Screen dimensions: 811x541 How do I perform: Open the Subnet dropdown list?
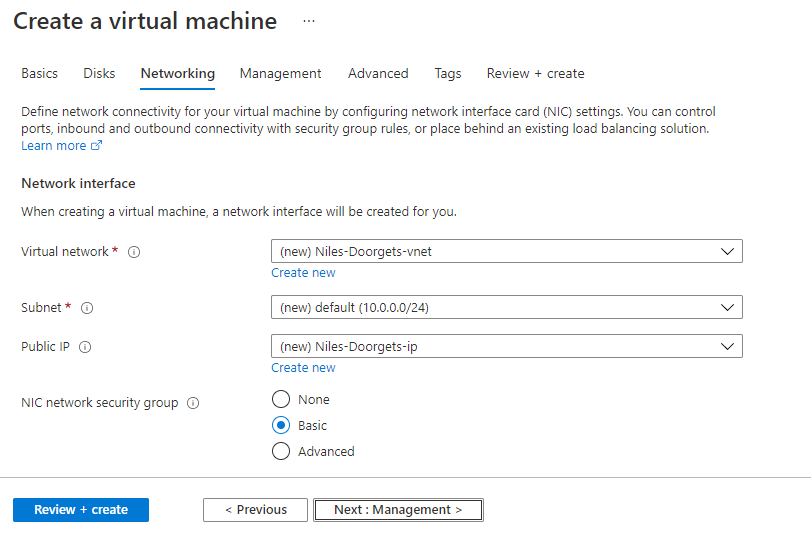506,307
